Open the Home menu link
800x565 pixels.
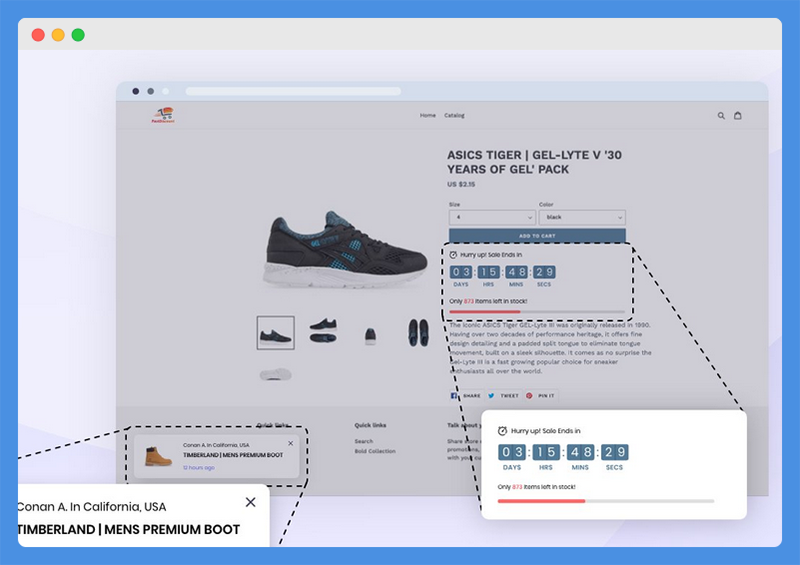pyautogui.click(x=428, y=115)
